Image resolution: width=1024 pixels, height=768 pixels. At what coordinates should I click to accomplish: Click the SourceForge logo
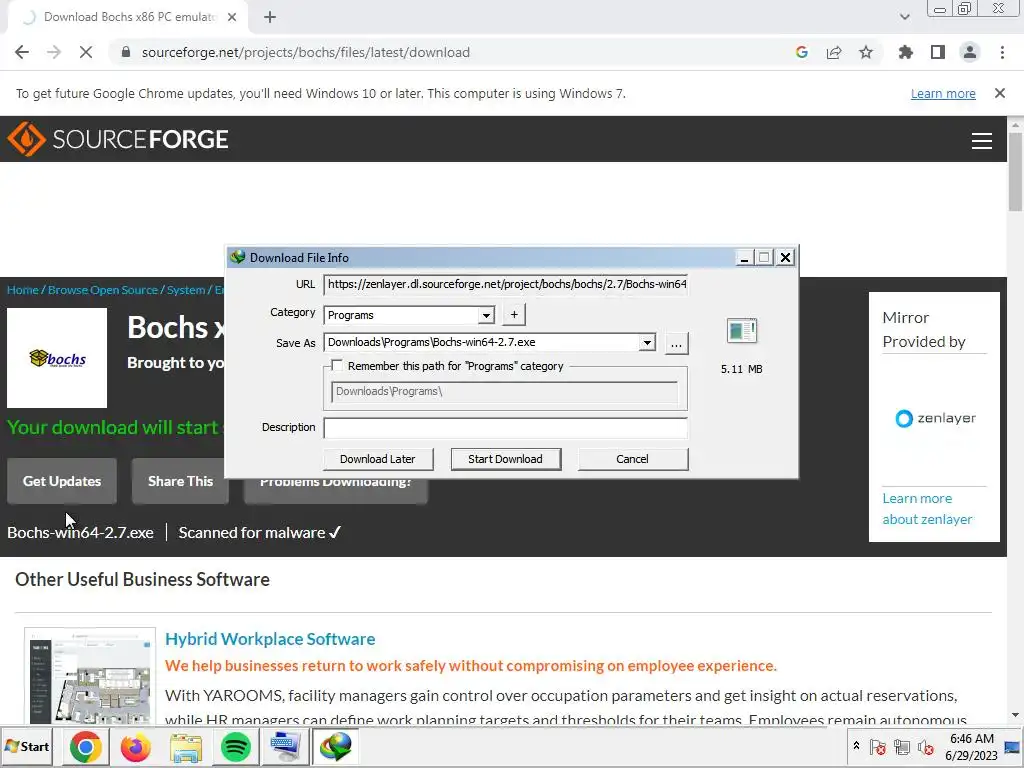[118, 138]
